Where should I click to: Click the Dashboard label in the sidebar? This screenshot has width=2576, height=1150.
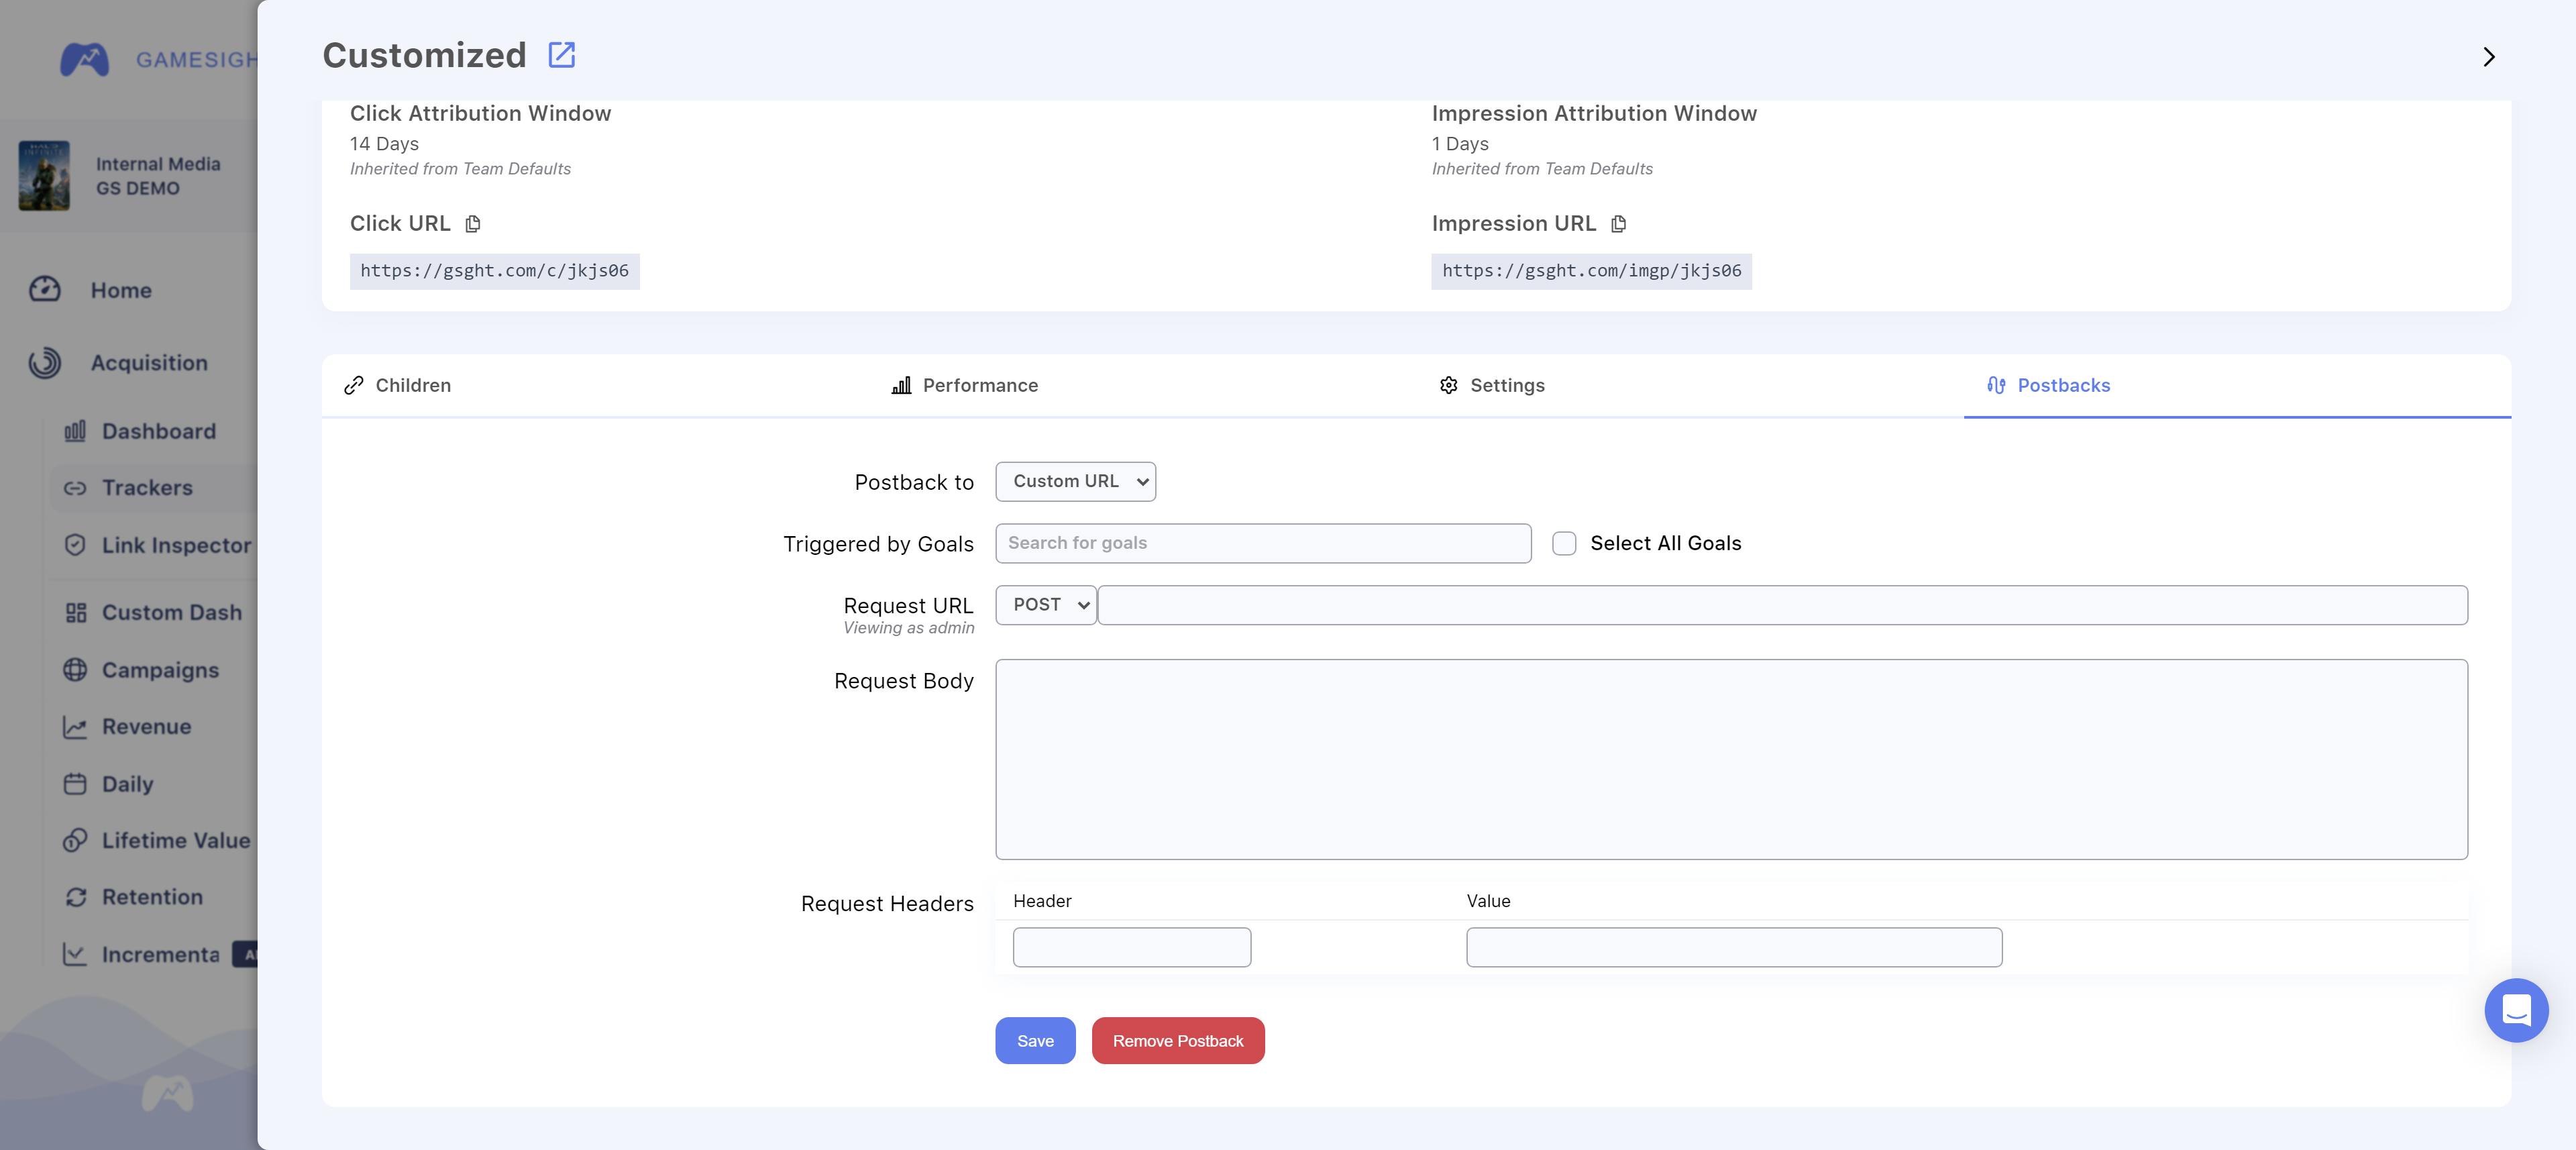tap(159, 432)
